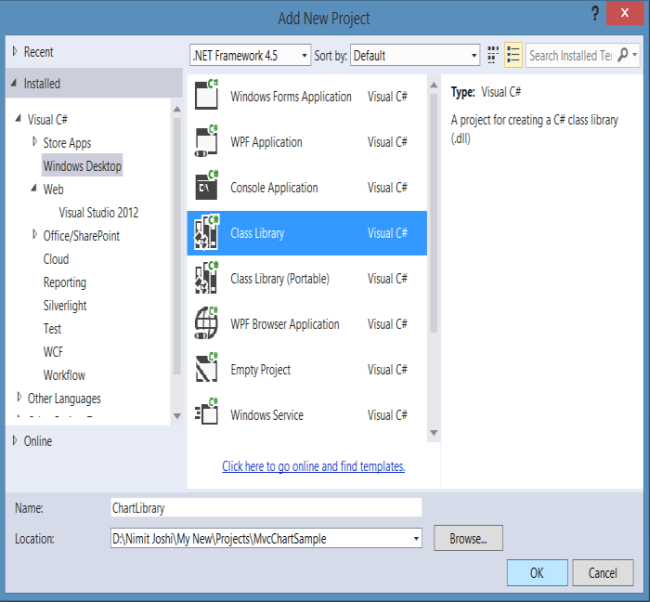The image size is (650, 602).
Task: Click the Windows Service label
Action: coord(267,415)
